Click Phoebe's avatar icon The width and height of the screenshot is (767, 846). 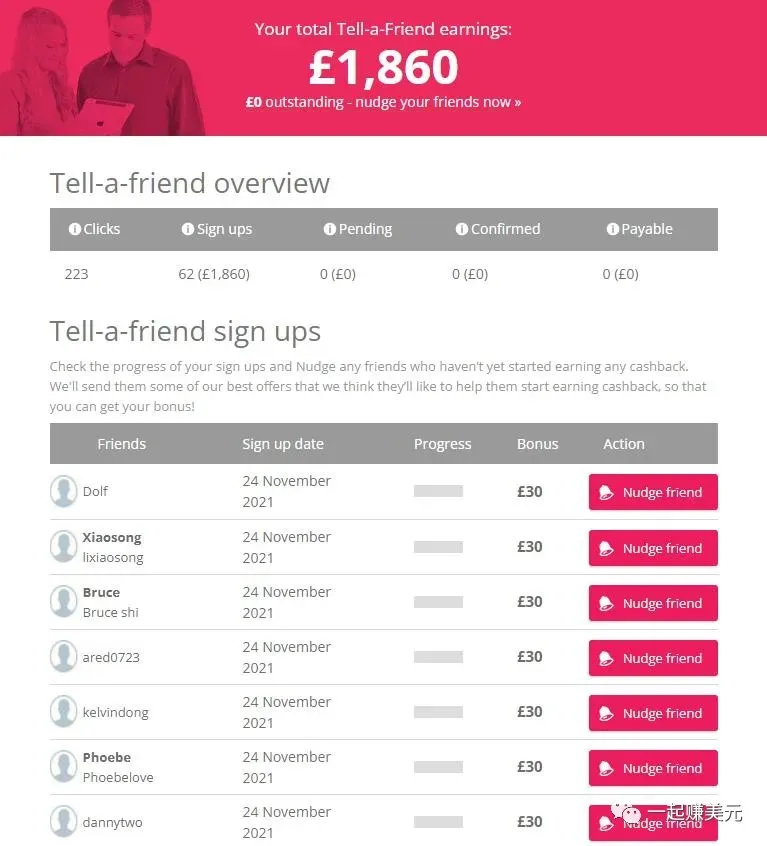pos(64,767)
